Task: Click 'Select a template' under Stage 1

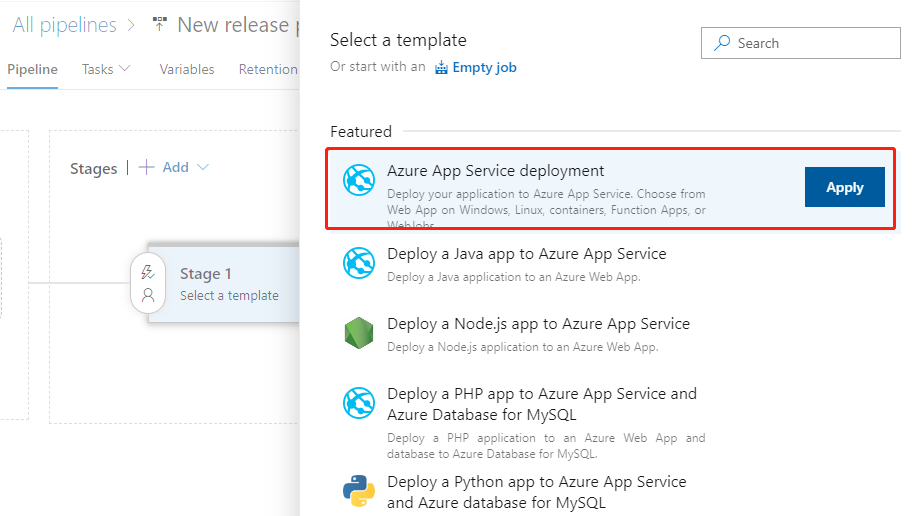Action: (x=229, y=295)
